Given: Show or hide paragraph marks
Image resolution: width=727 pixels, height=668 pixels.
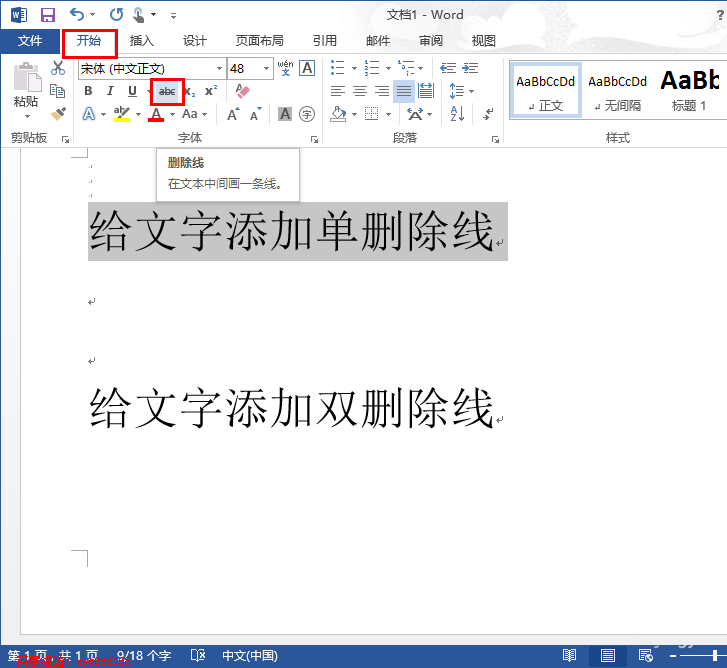Looking at the screenshot, I should click(488, 114).
